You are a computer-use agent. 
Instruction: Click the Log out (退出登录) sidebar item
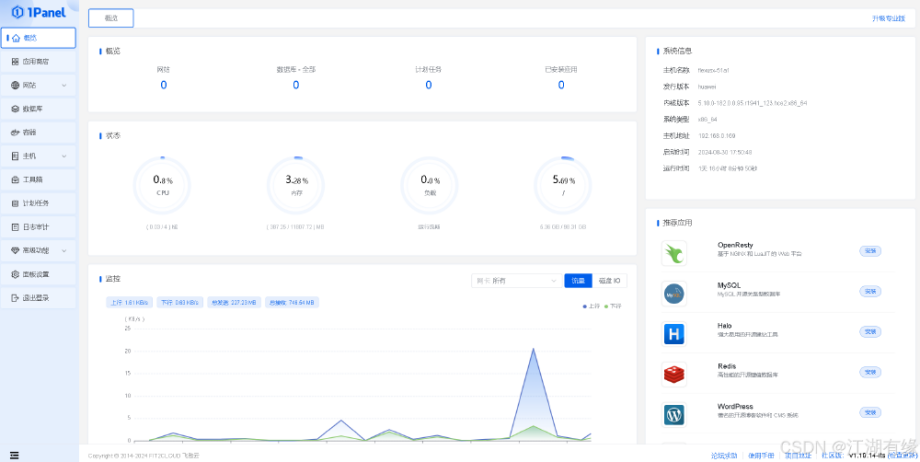38,298
